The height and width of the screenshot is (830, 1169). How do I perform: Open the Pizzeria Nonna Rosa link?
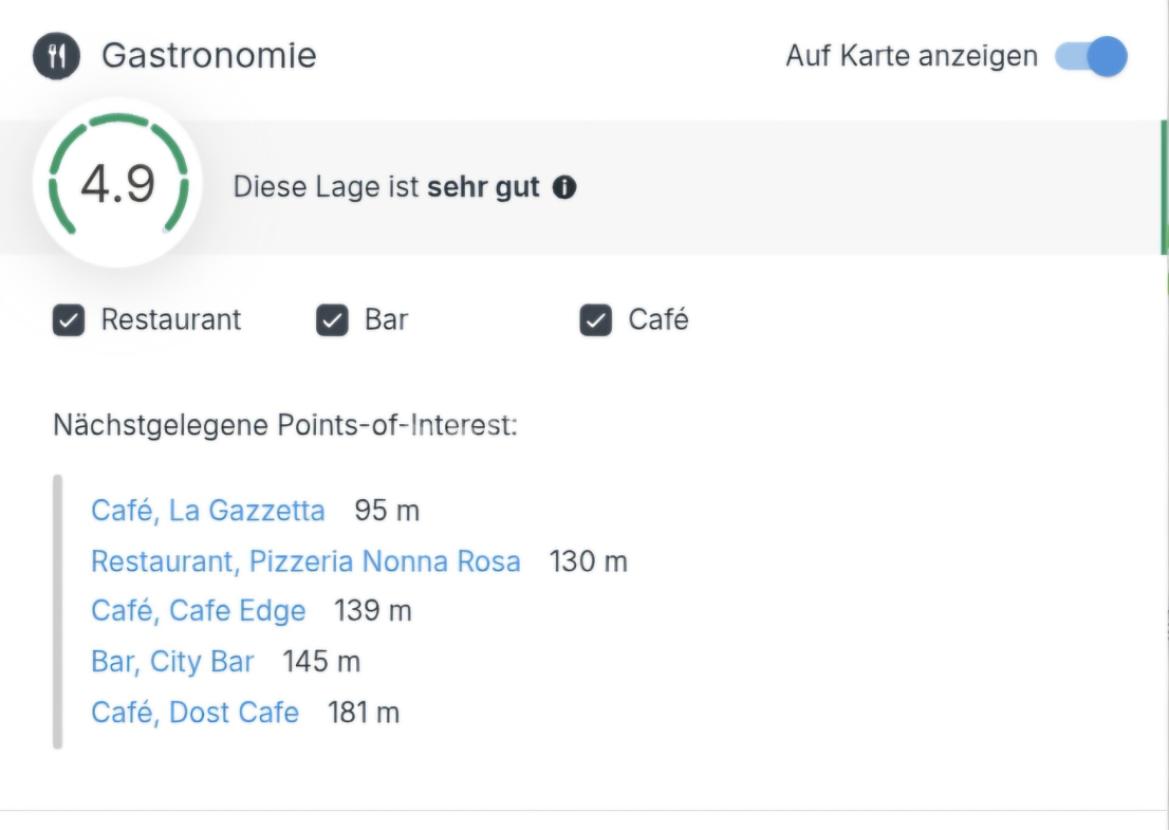point(305,561)
